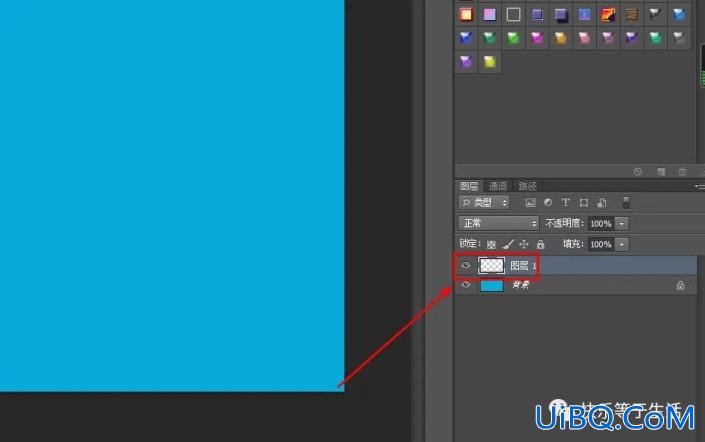Filter layers by type (T) icon

tap(565, 202)
